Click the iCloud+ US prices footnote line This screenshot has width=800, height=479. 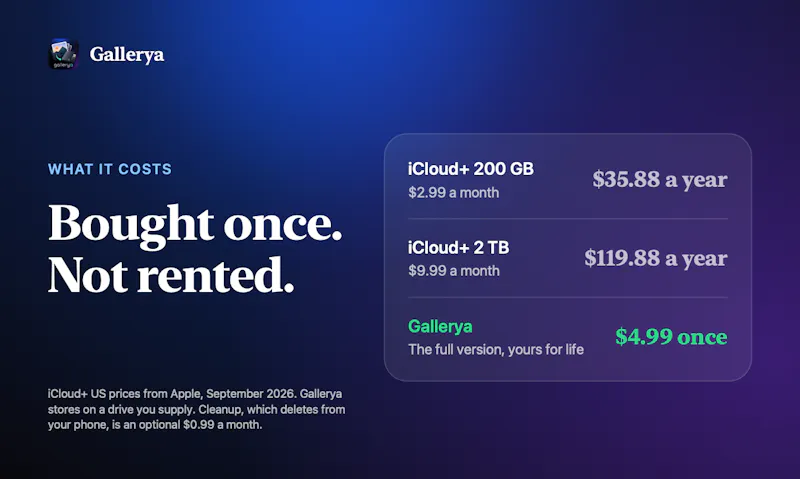coord(195,394)
